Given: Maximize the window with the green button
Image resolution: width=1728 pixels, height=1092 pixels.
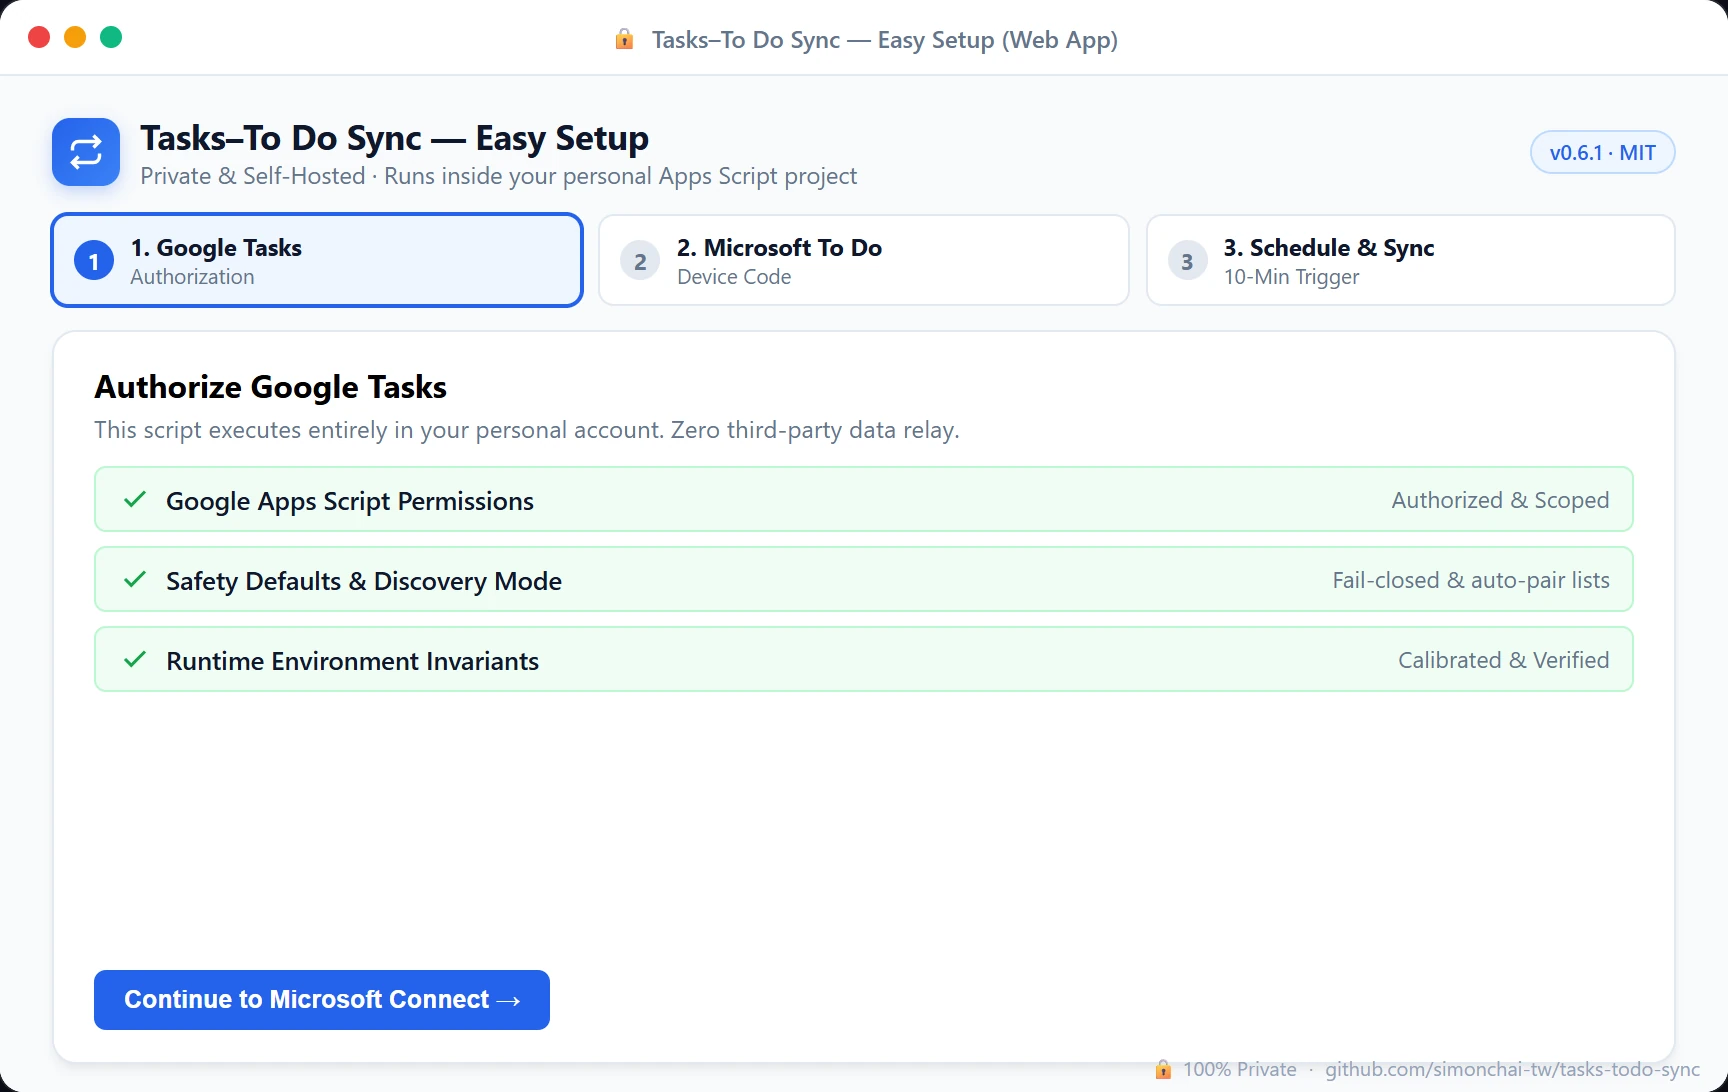Looking at the screenshot, I should pyautogui.click(x=111, y=37).
